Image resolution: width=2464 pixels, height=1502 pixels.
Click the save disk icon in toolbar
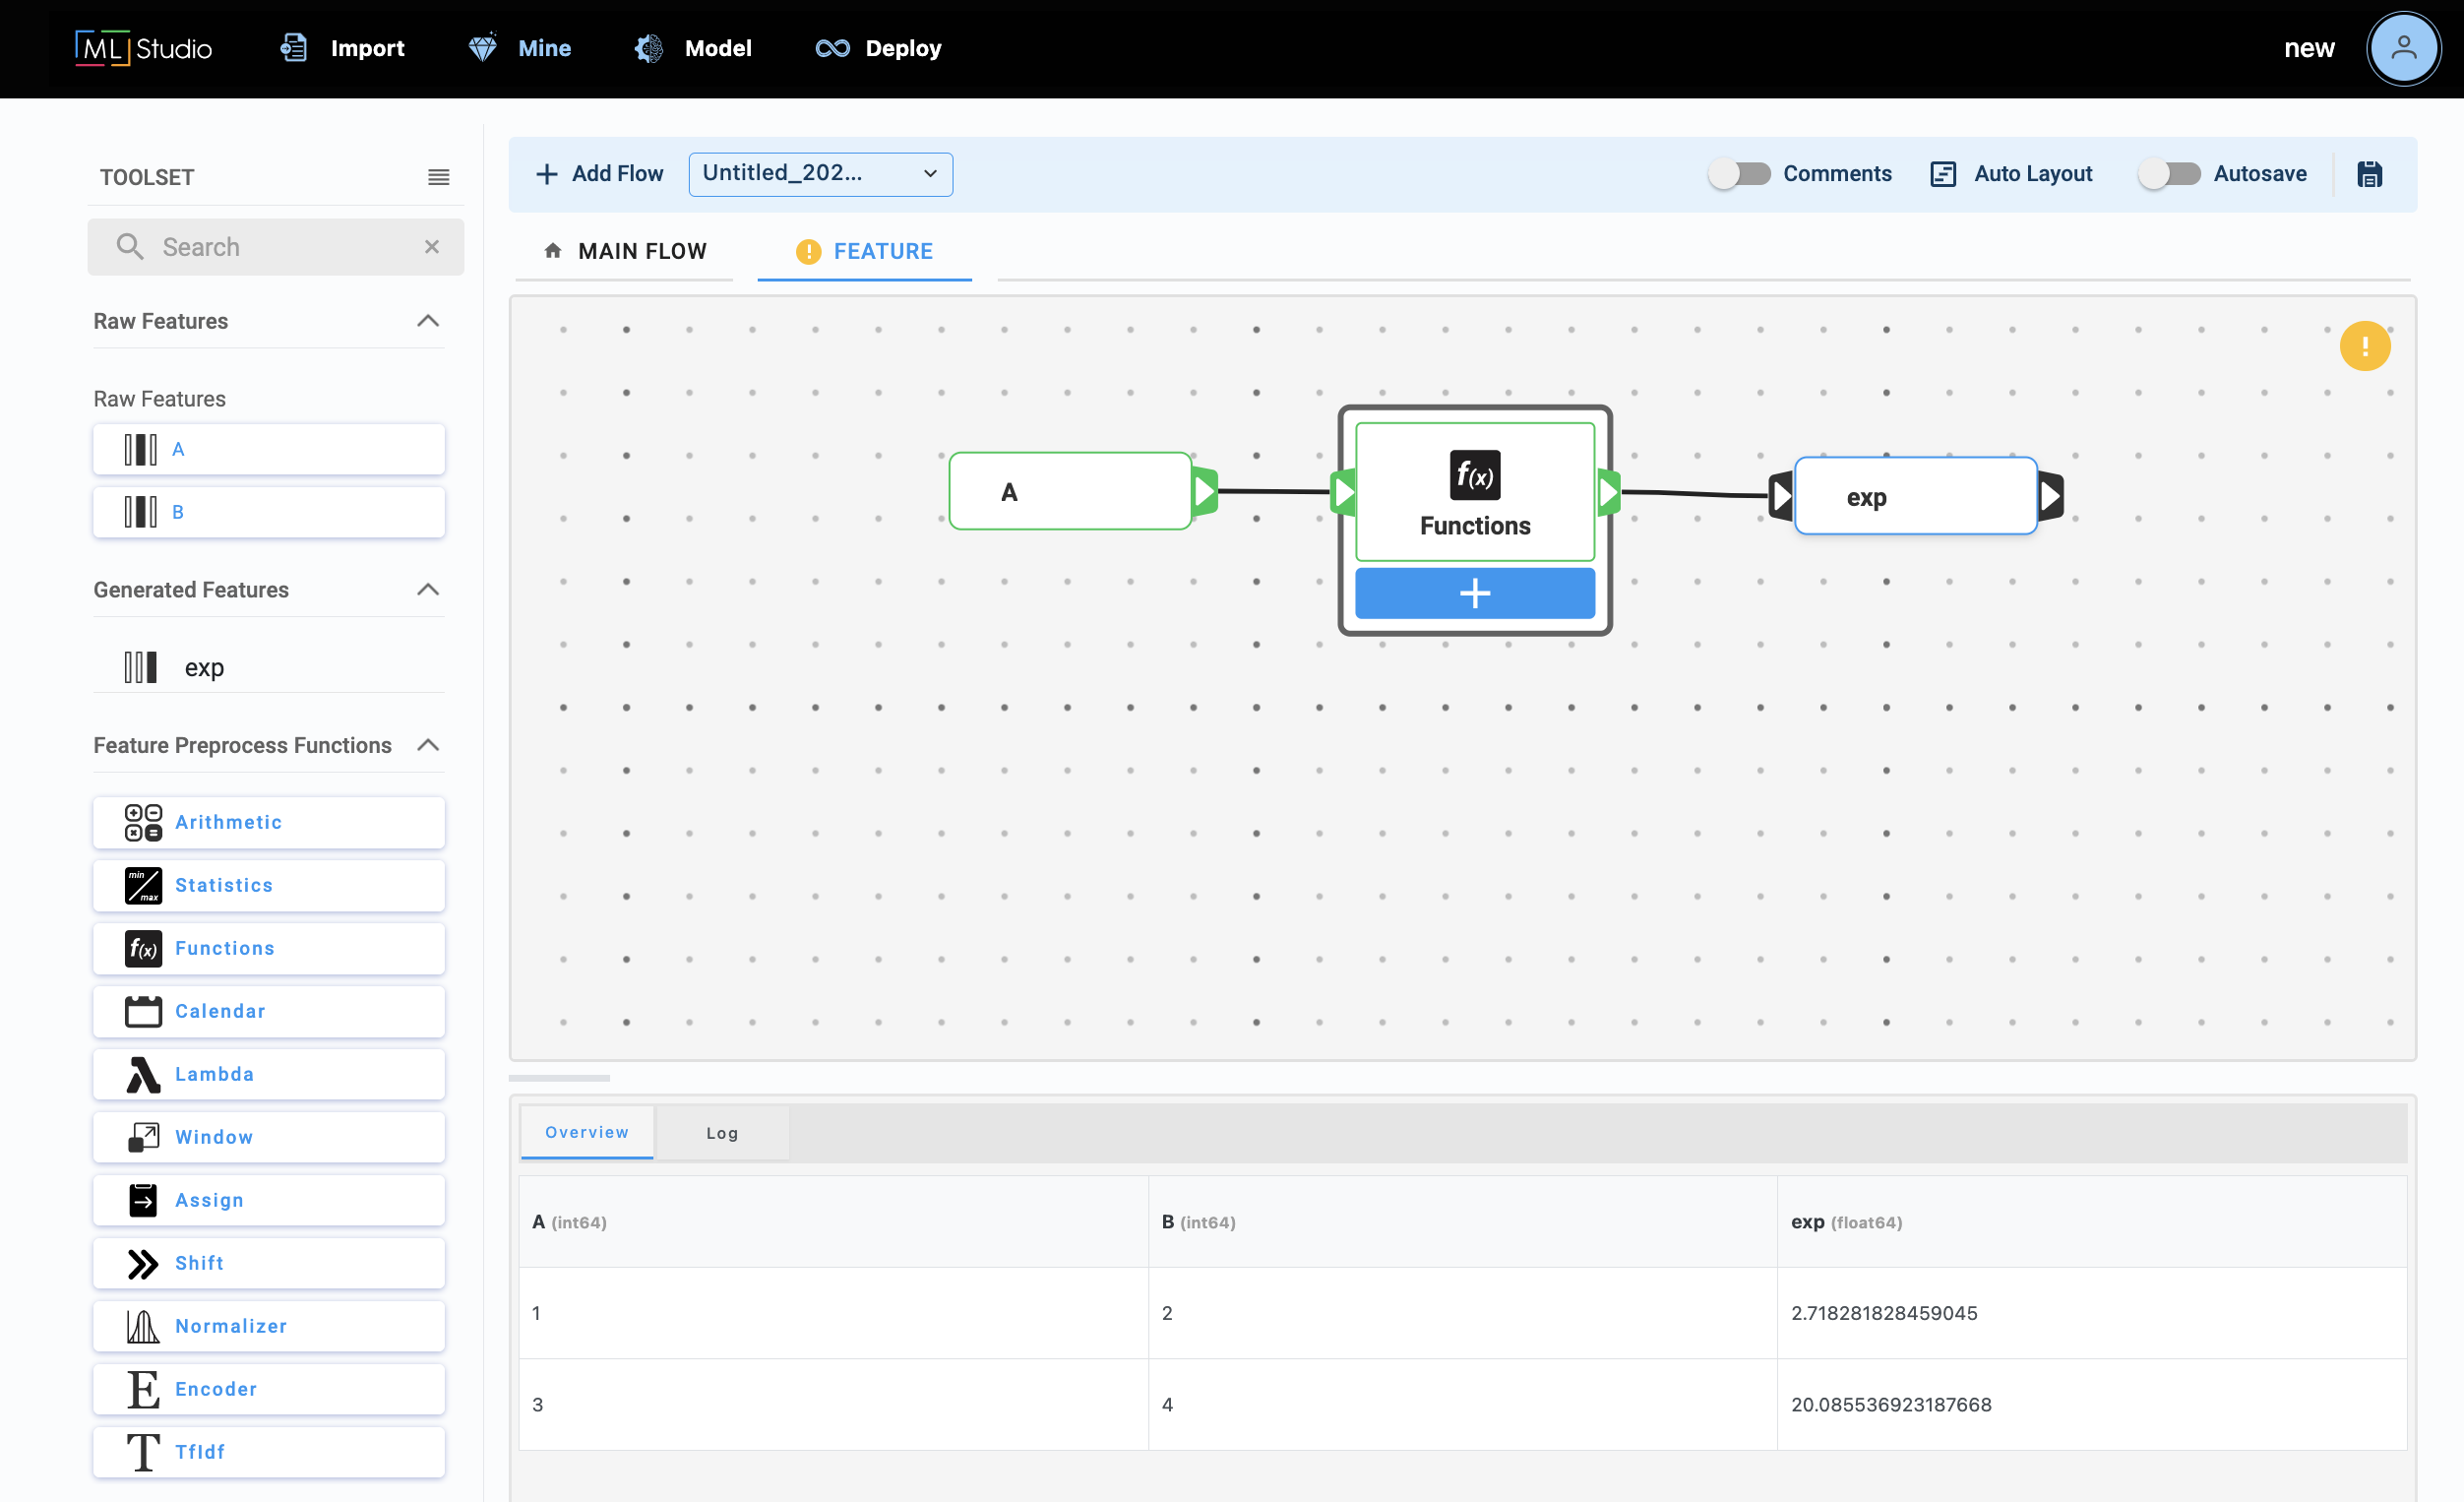click(x=2369, y=174)
